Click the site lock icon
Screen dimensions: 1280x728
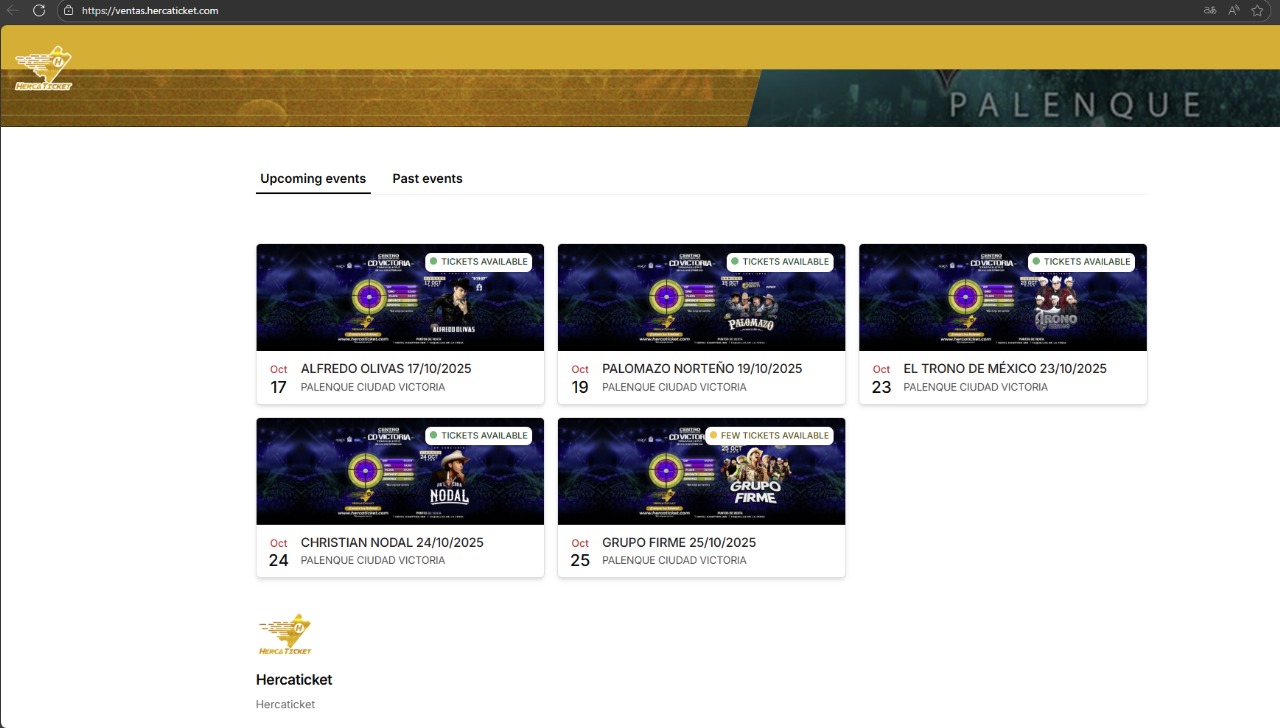pos(68,11)
